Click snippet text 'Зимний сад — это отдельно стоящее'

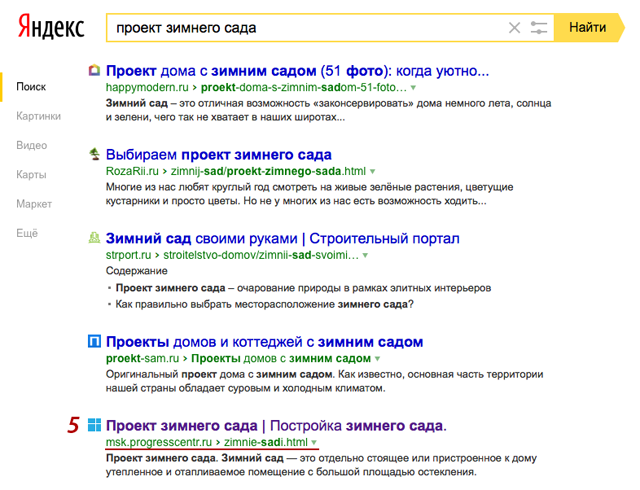[x=321, y=465]
